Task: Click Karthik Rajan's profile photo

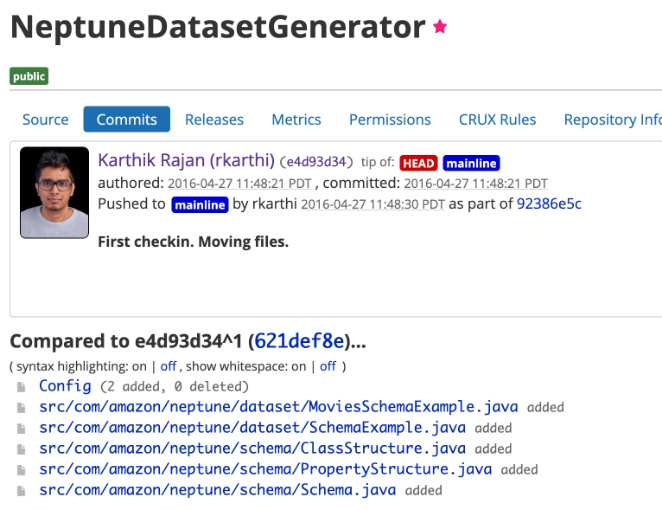Action: click(x=54, y=193)
